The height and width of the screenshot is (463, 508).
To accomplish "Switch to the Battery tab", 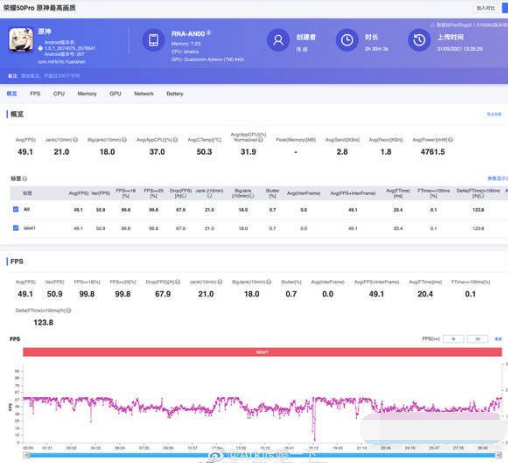I will click(x=175, y=94).
